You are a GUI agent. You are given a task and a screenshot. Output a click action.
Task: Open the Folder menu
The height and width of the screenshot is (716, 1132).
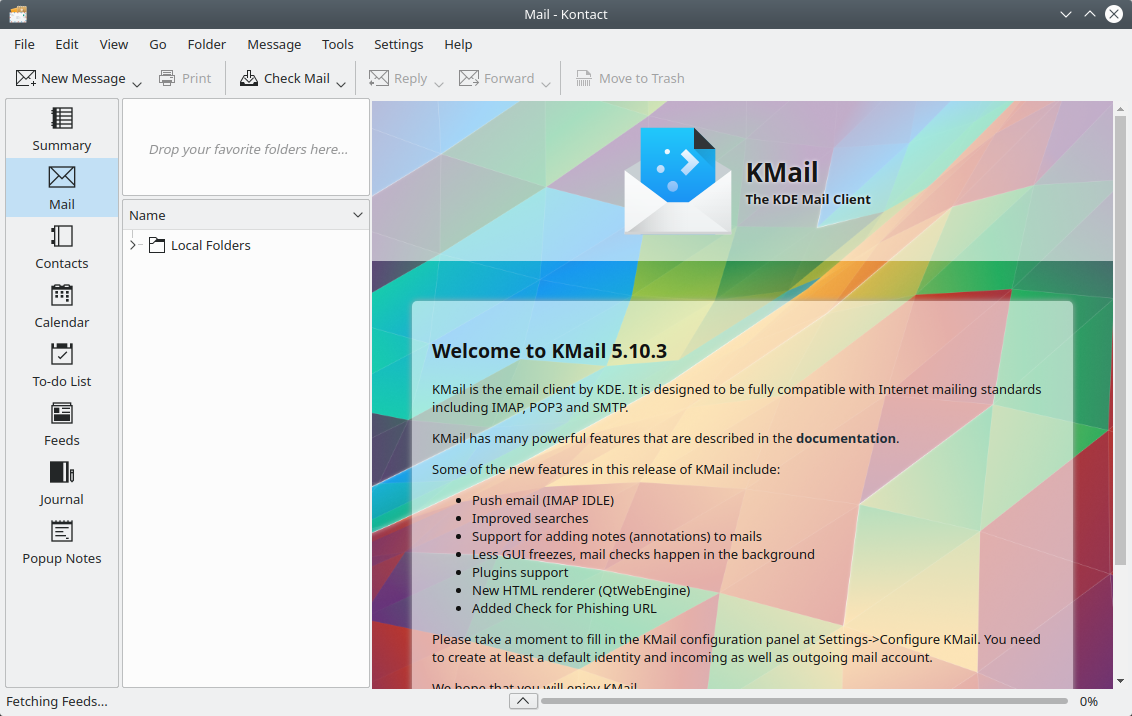(207, 44)
